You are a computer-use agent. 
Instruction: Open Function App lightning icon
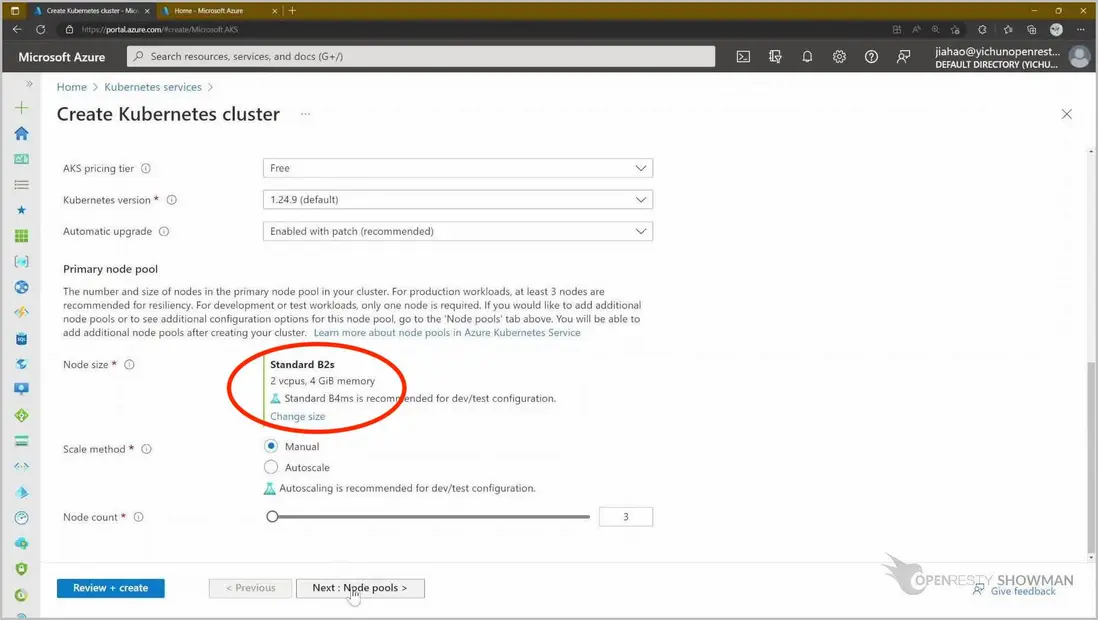(22, 312)
